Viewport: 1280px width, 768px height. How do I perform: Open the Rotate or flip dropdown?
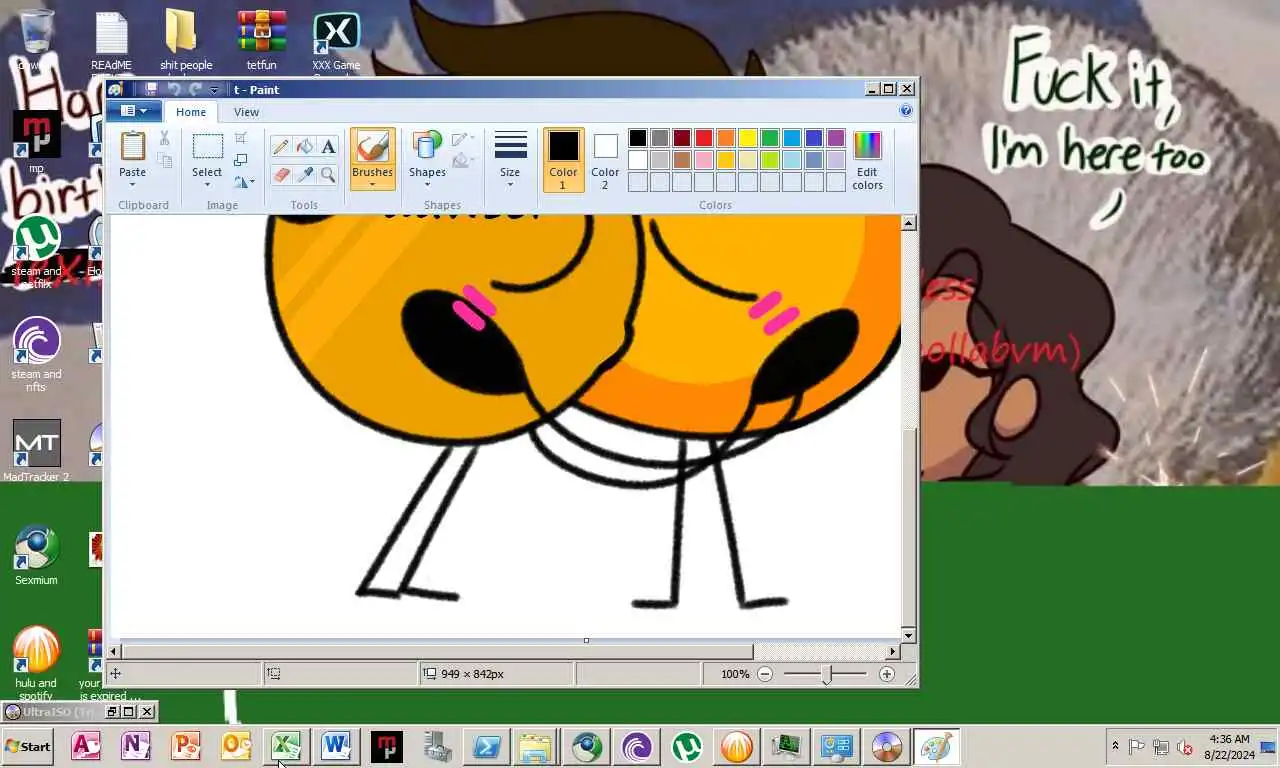tap(244, 182)
